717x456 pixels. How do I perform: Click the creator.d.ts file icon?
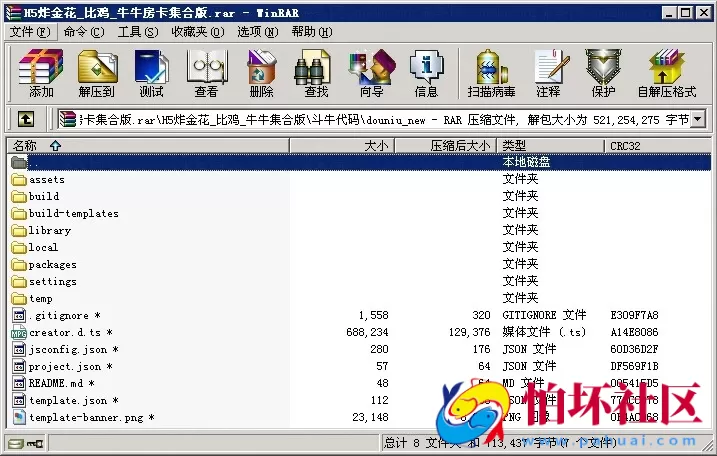[x=19, y=333]
